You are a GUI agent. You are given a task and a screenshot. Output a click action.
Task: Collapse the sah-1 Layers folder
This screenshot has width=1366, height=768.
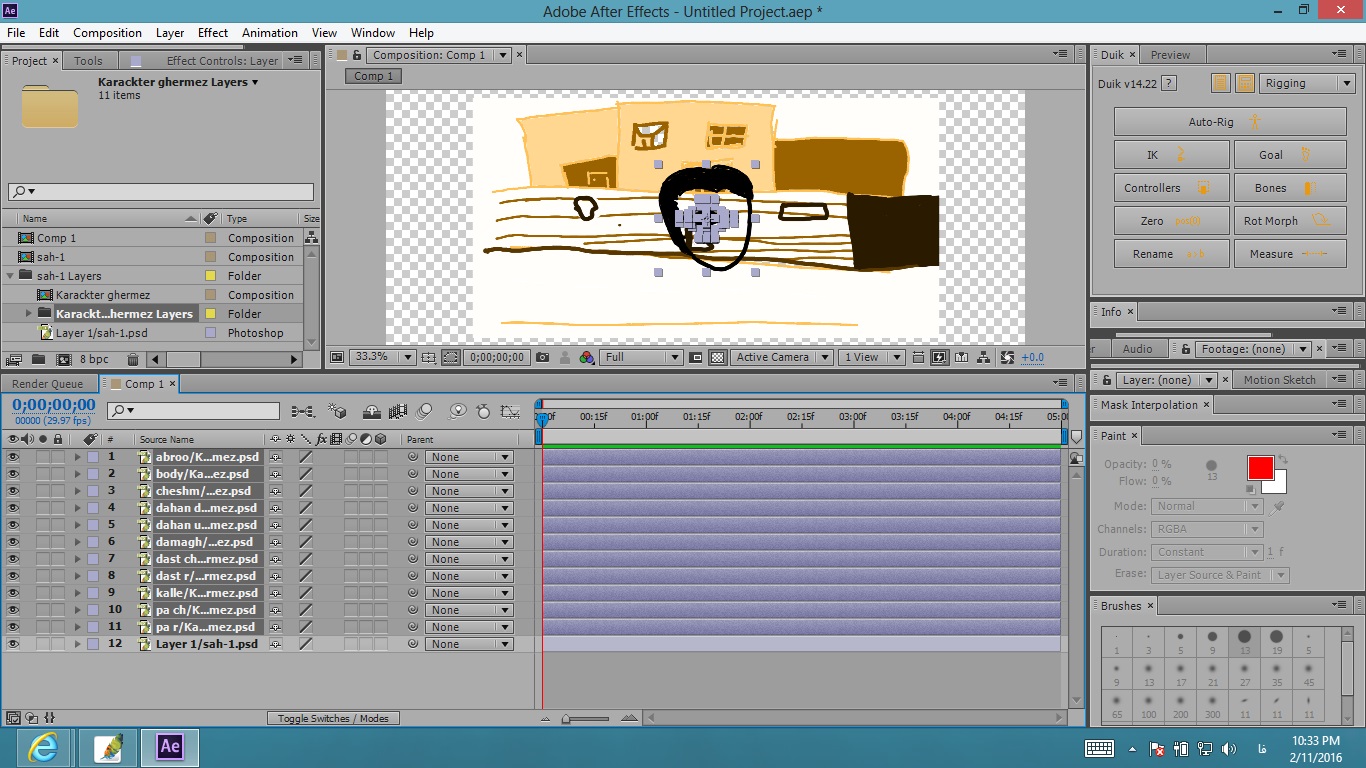10,276
